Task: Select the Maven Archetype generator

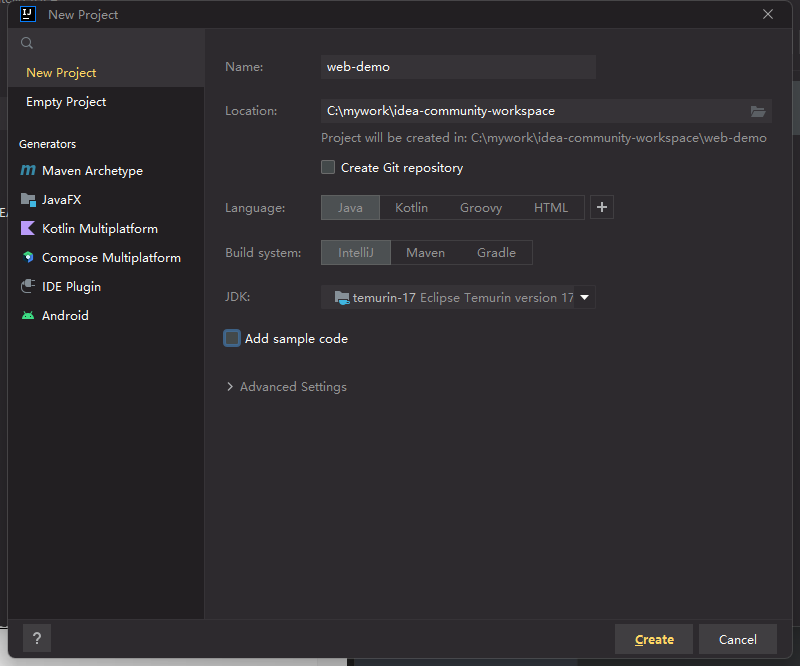Action: coord(106,170)
